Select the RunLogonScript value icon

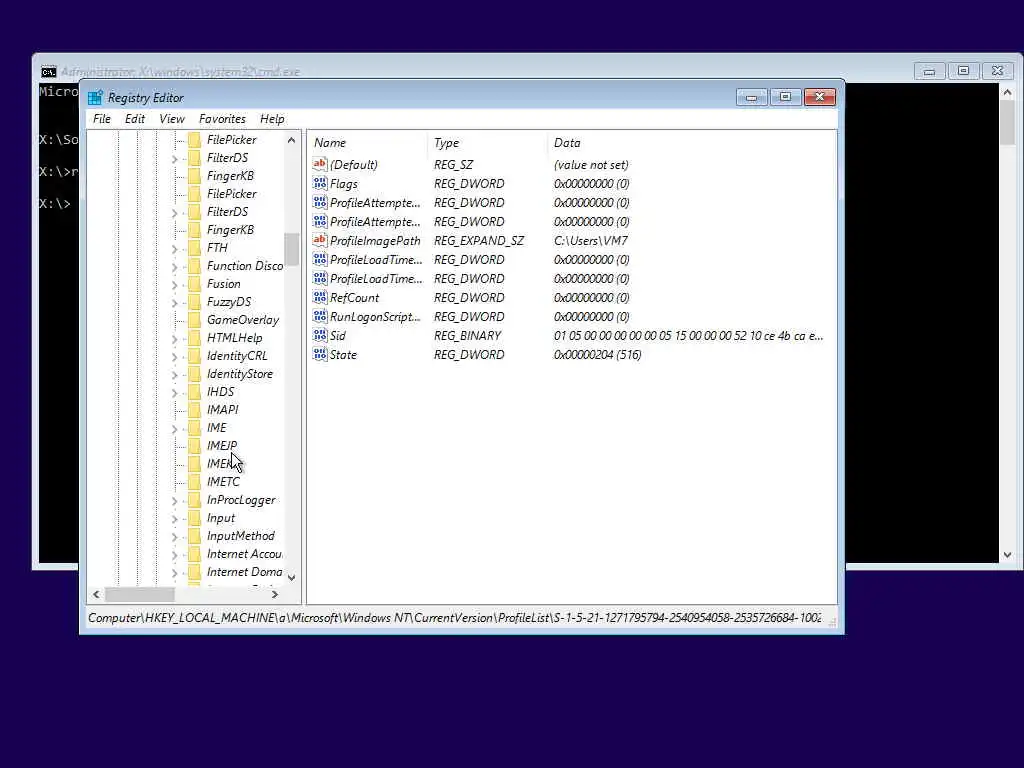point(319,315)
